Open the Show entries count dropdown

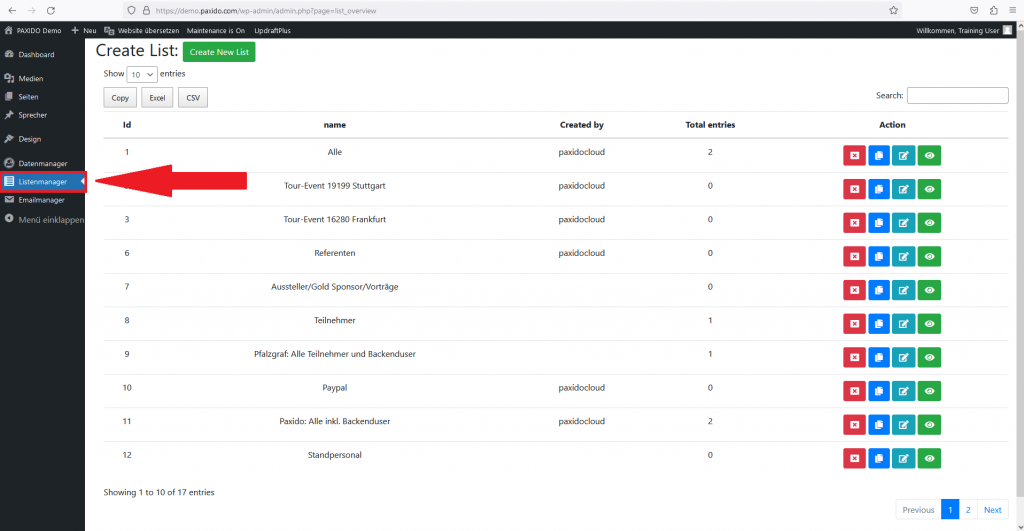pyautogui.click(x=142, y=74)
